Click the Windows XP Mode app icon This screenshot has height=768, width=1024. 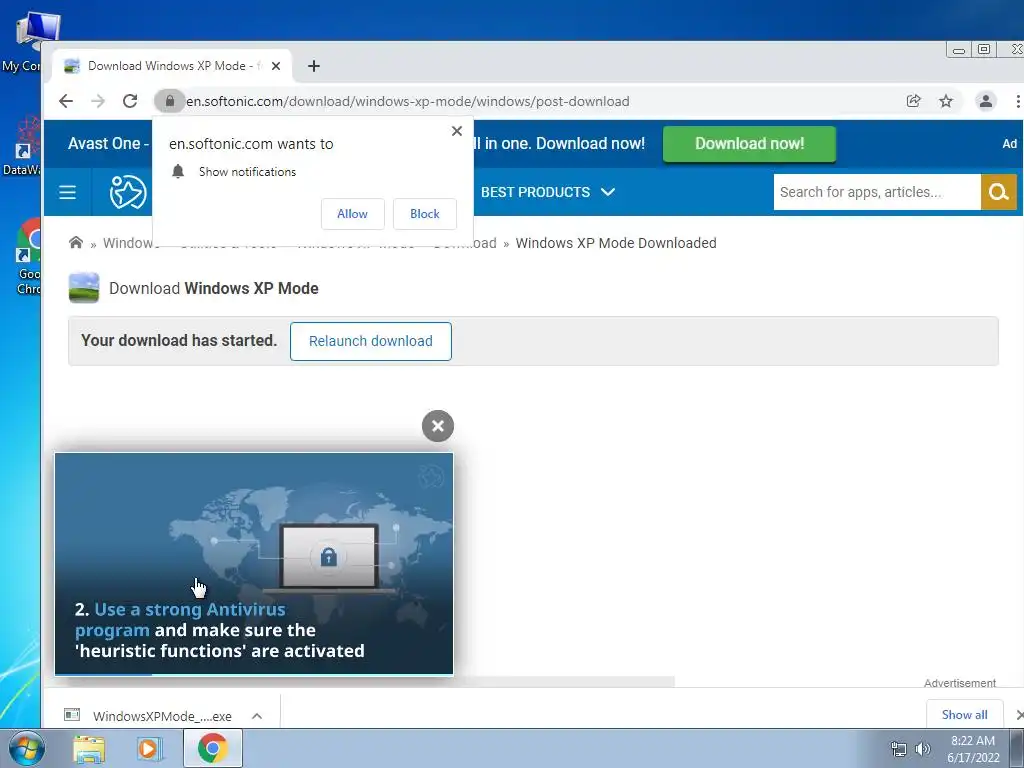pyautogui.click(x=84, y=288)
